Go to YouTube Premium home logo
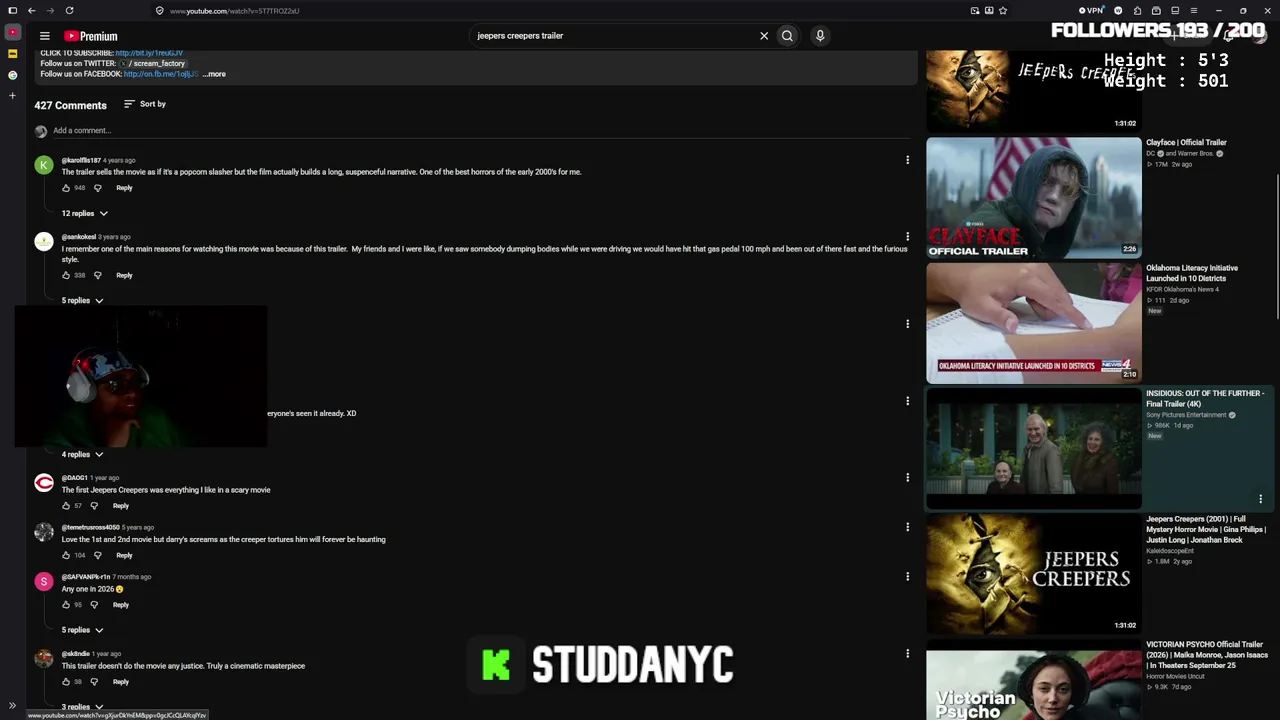This screenshot has height=720, width=1280. 91,36
